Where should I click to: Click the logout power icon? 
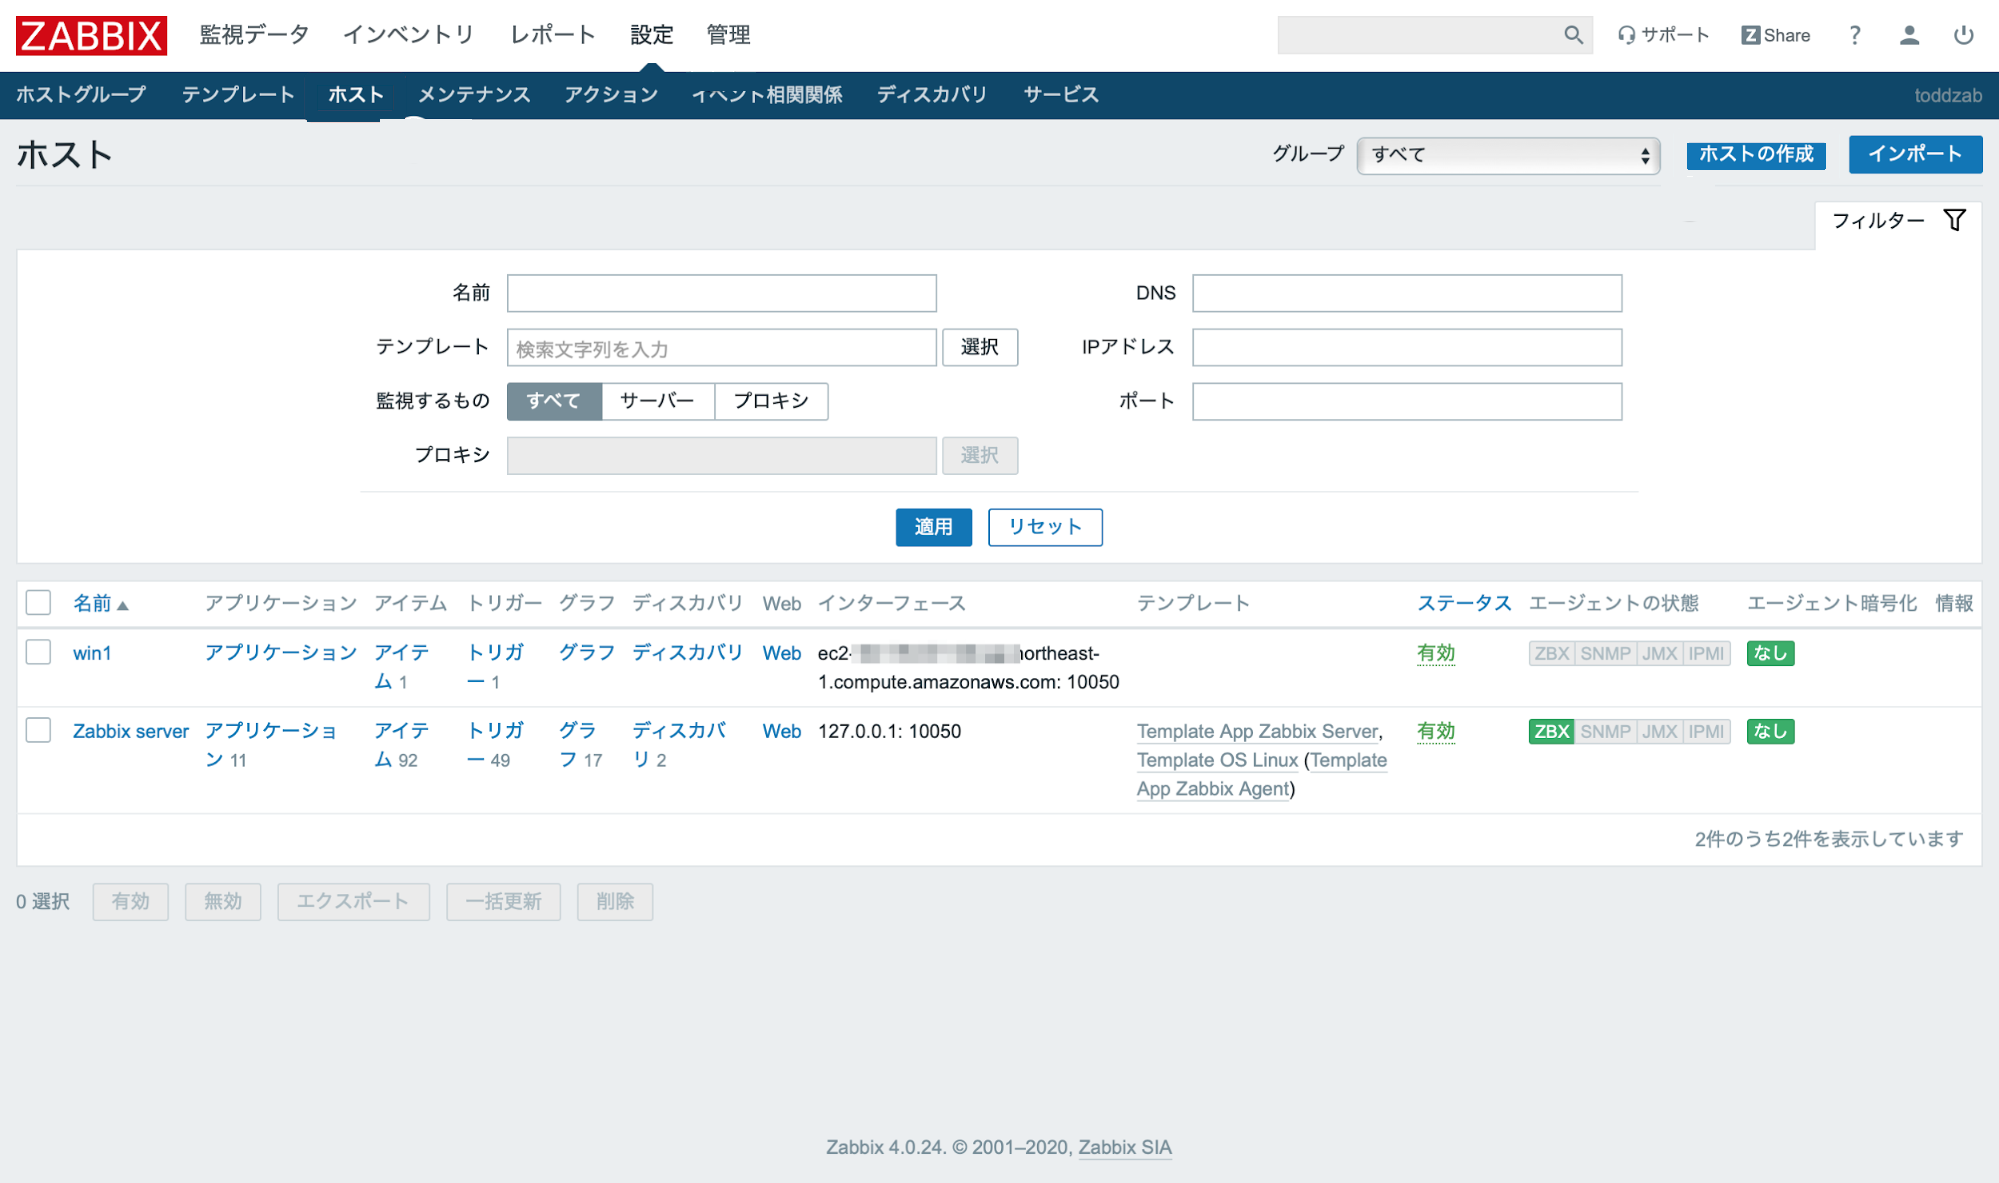click(1963, 35)
